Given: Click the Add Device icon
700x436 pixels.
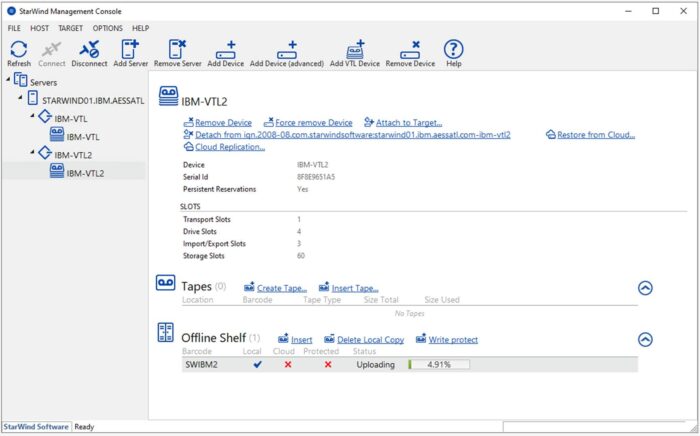Looking at the screenshot, I should pos(226,49).
